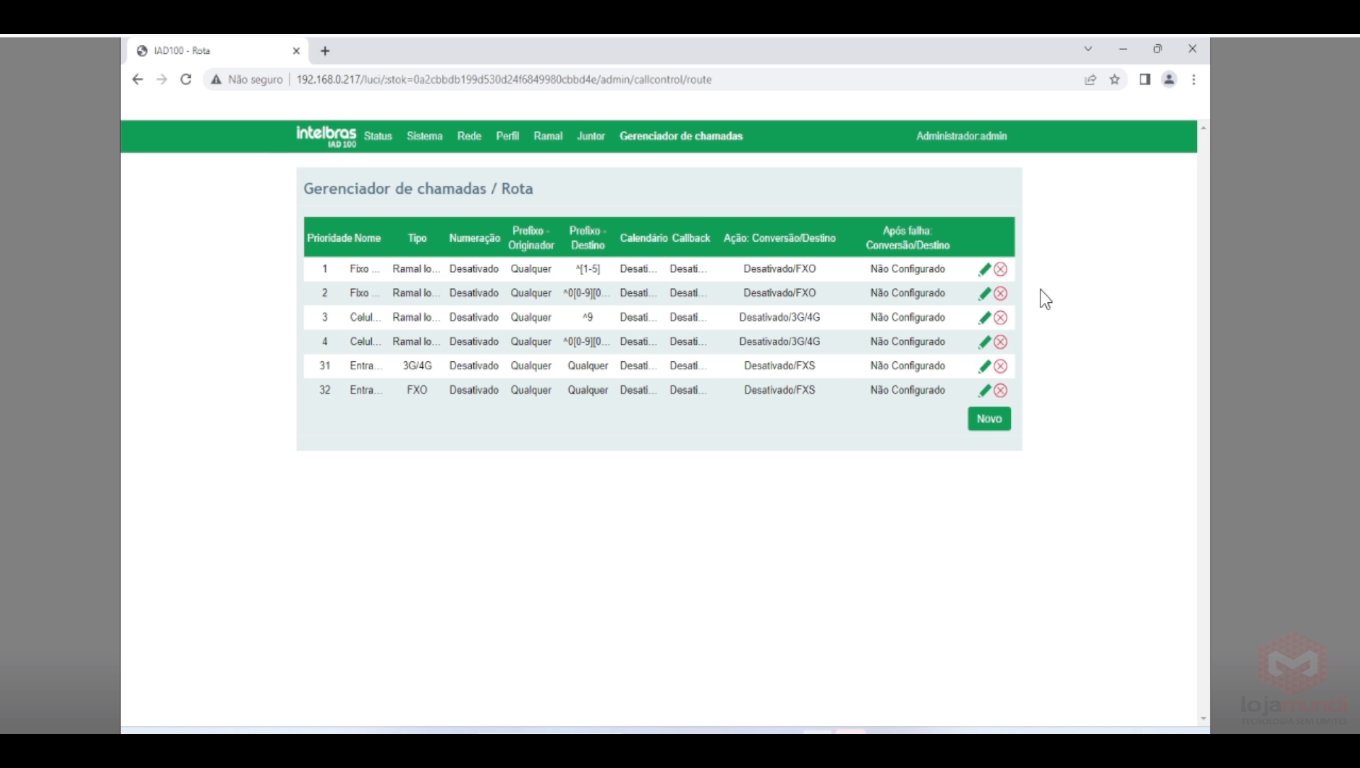Image resolution: width=1360 pixels, height=768 pixels.
Task: Open the 'Não seguro' site information
Action: point(246,79)
